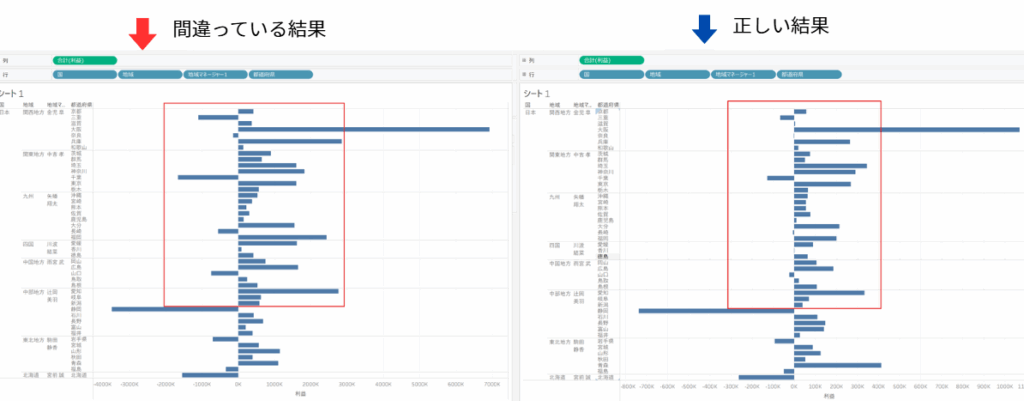Open the 都道府県 pill in right panel
Image resolution: width=1024 pixels, height=401 pixels.
tap(807, 74)
